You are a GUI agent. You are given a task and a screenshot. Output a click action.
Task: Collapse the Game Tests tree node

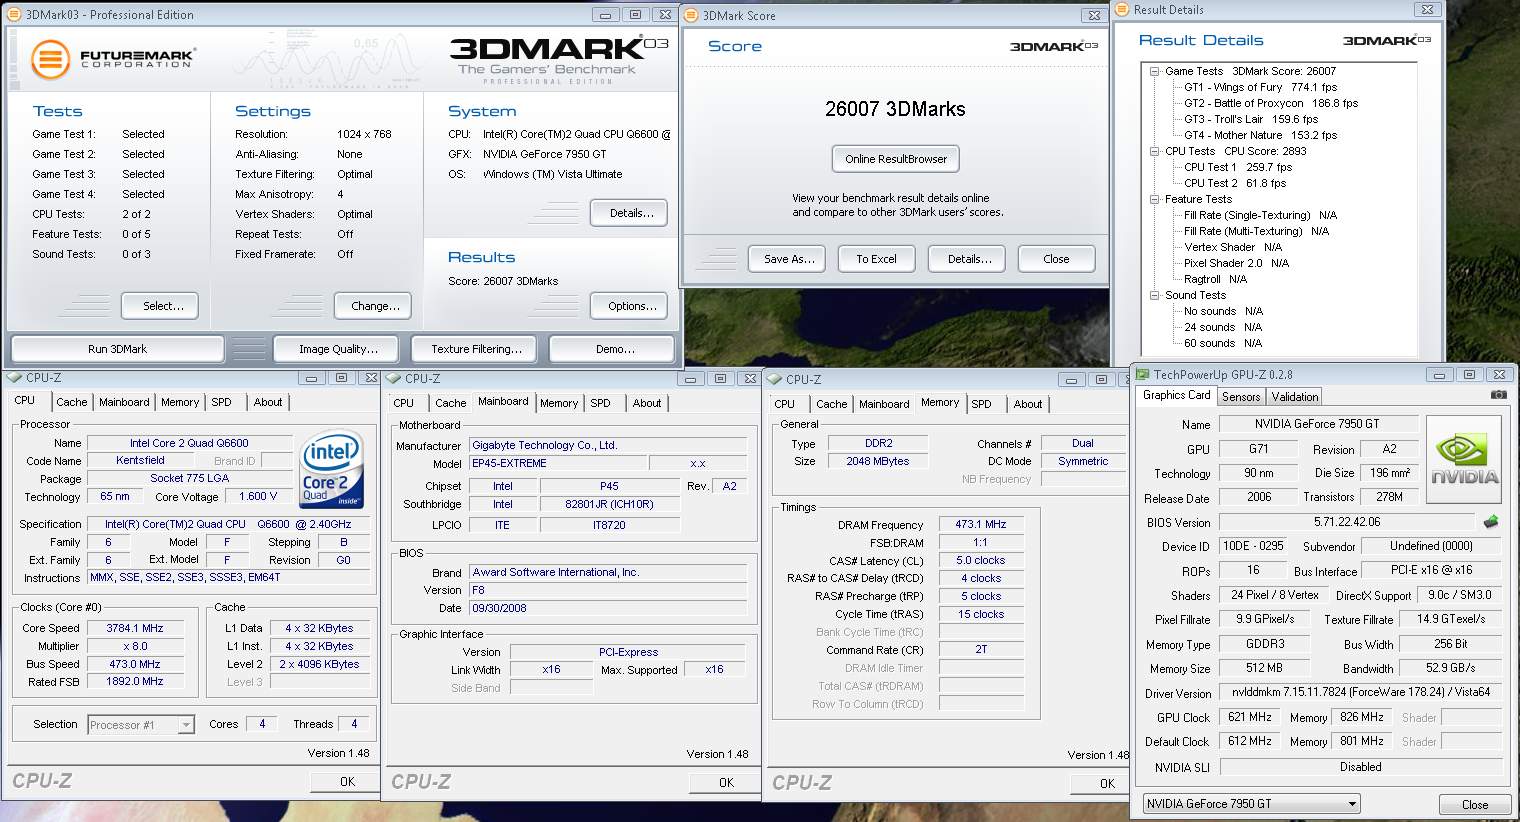pos(1154,71)
